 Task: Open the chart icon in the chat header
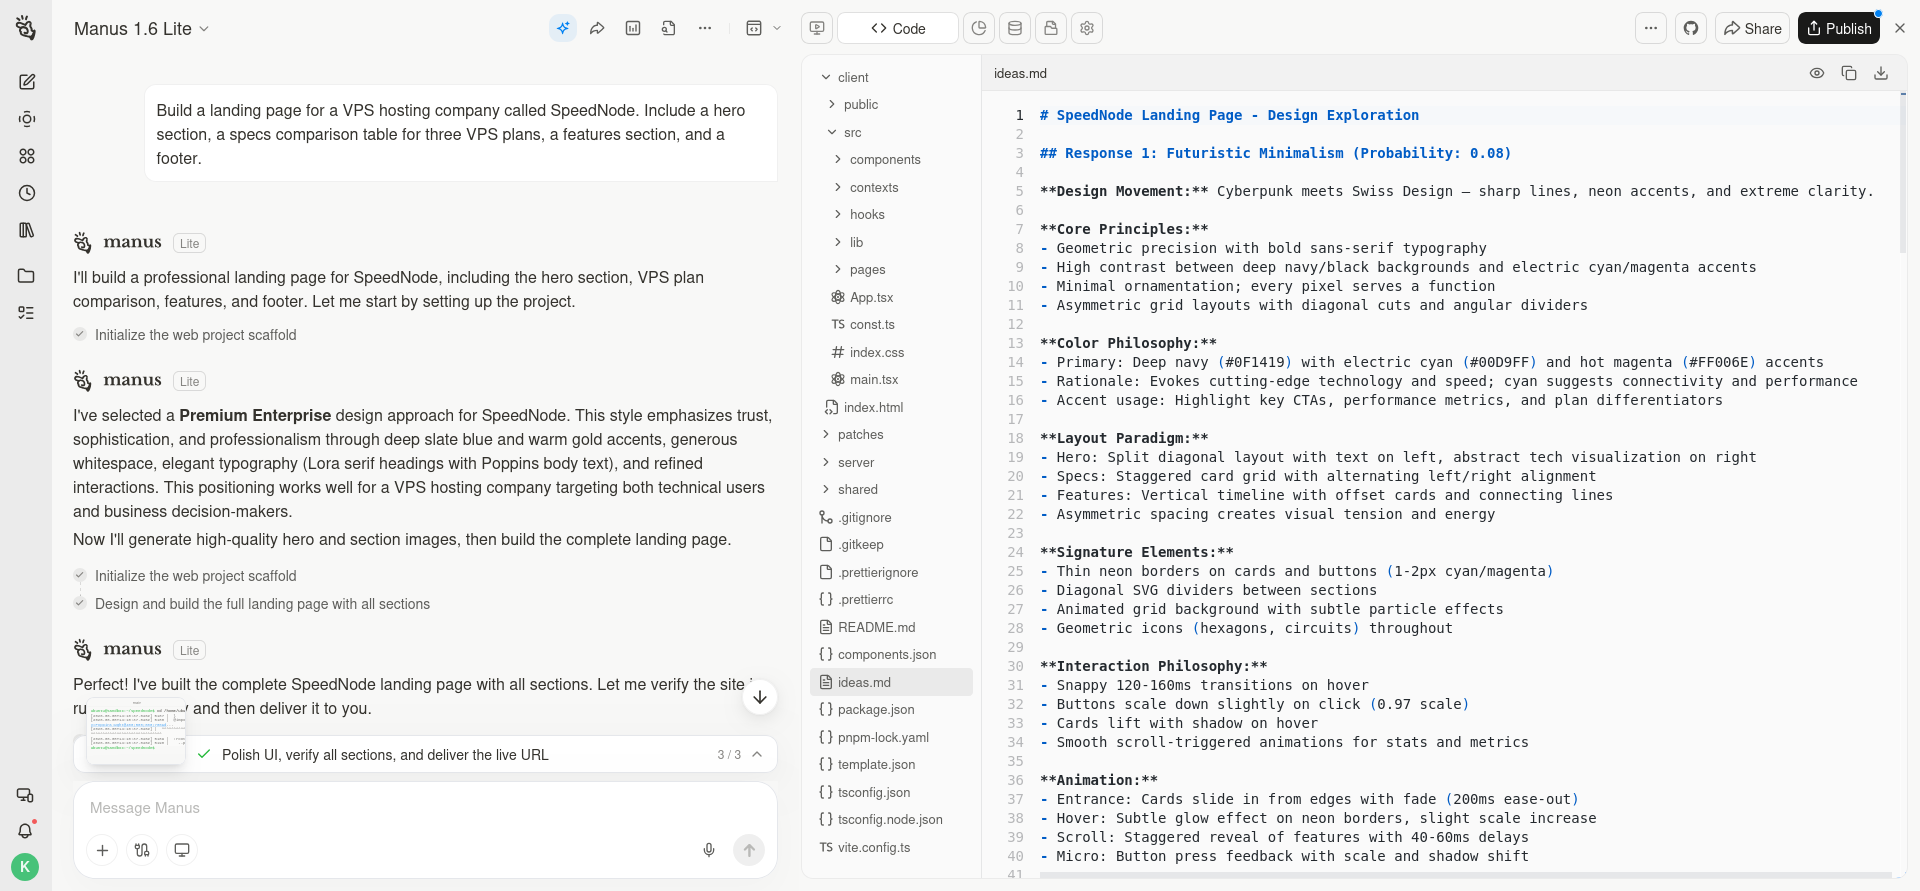click(633, 28)
